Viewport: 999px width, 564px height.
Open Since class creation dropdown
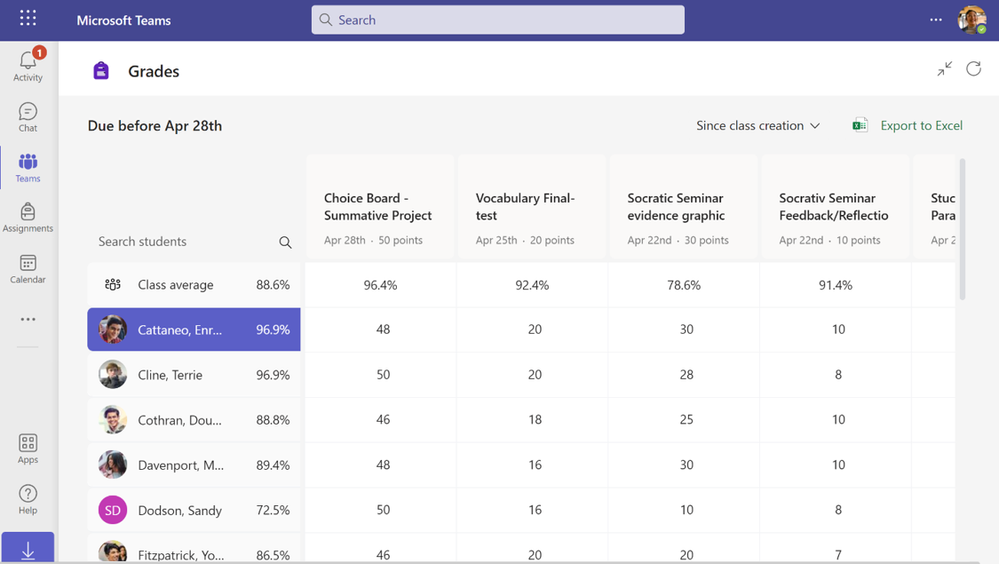(x=758, y=126)
